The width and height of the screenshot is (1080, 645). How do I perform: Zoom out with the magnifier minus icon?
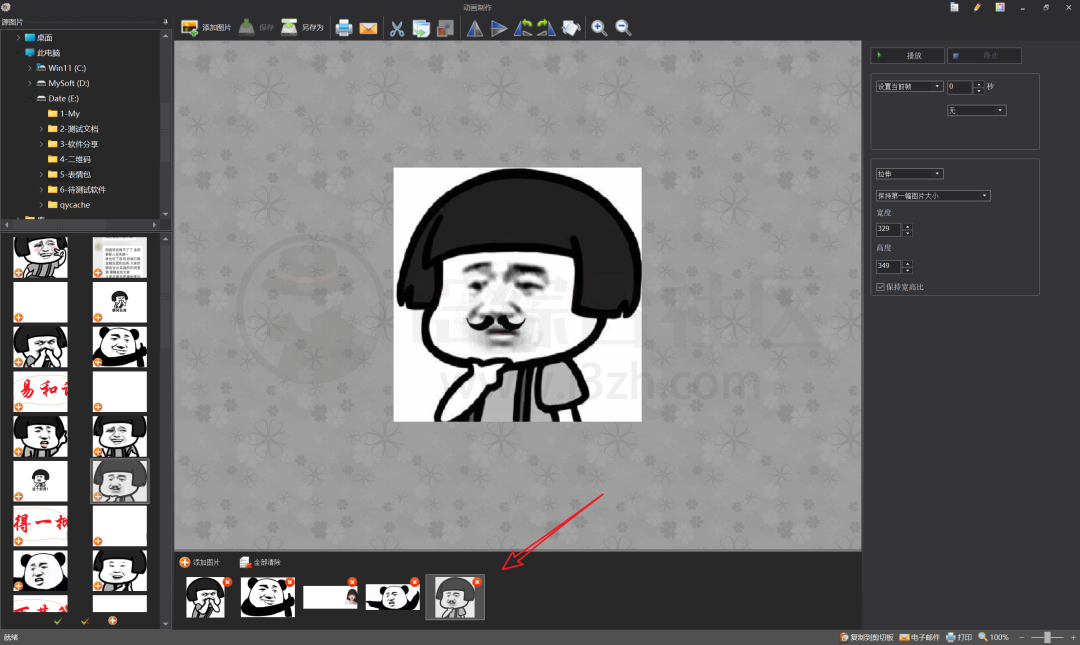(x=623, y=28)
